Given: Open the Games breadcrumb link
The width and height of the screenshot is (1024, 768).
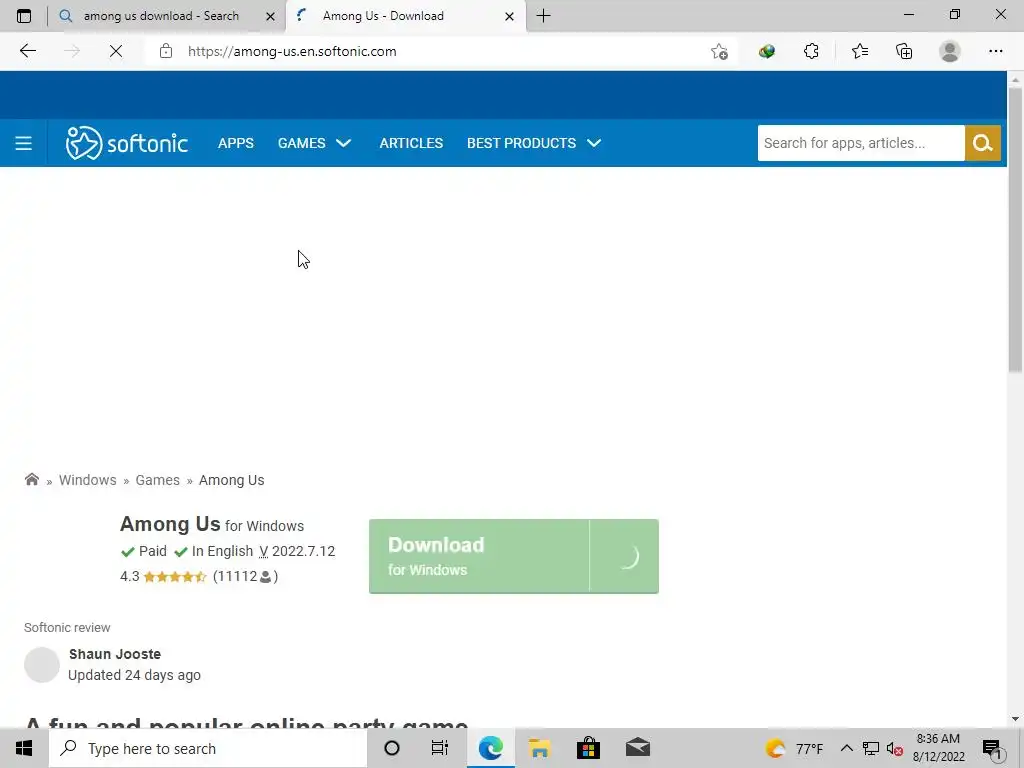Looking at the screenshot, I should point(157,480).
